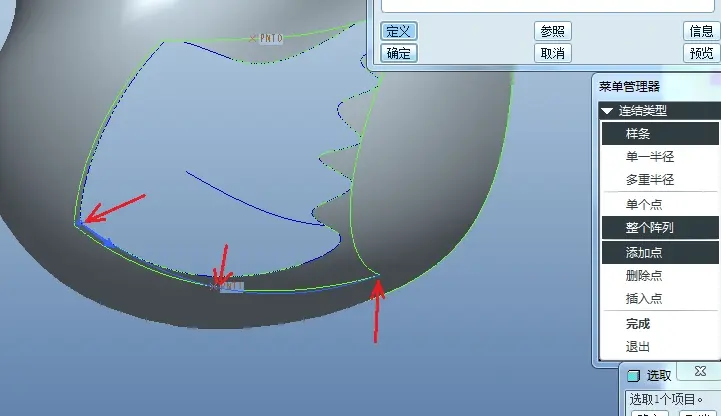
Task: Close the 选取 selection dialog
Action: pos(700,371)
